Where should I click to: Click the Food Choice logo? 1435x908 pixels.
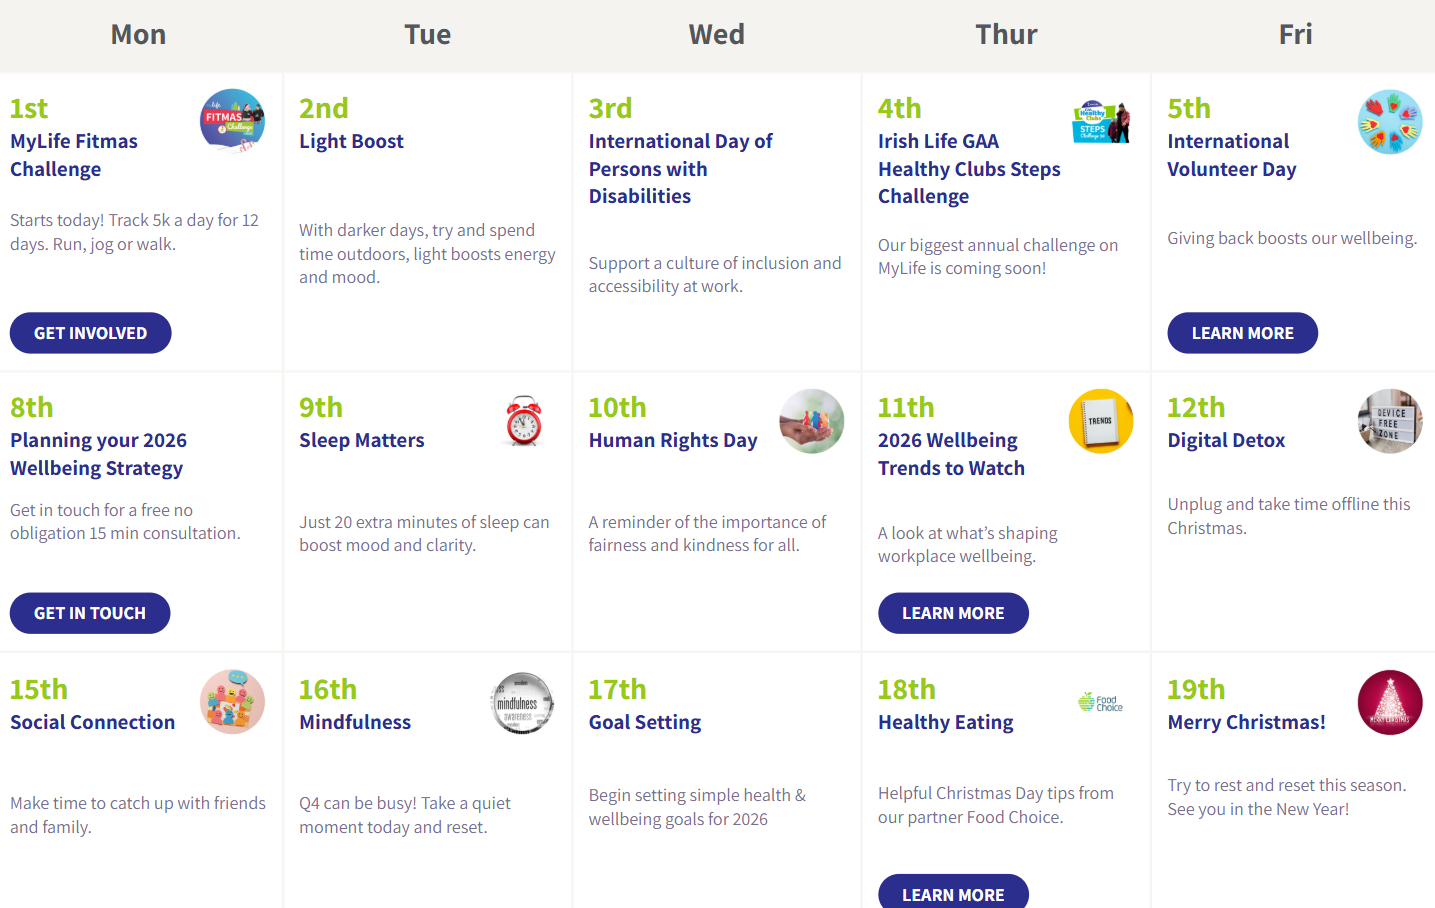click(x=1100, y=702)
